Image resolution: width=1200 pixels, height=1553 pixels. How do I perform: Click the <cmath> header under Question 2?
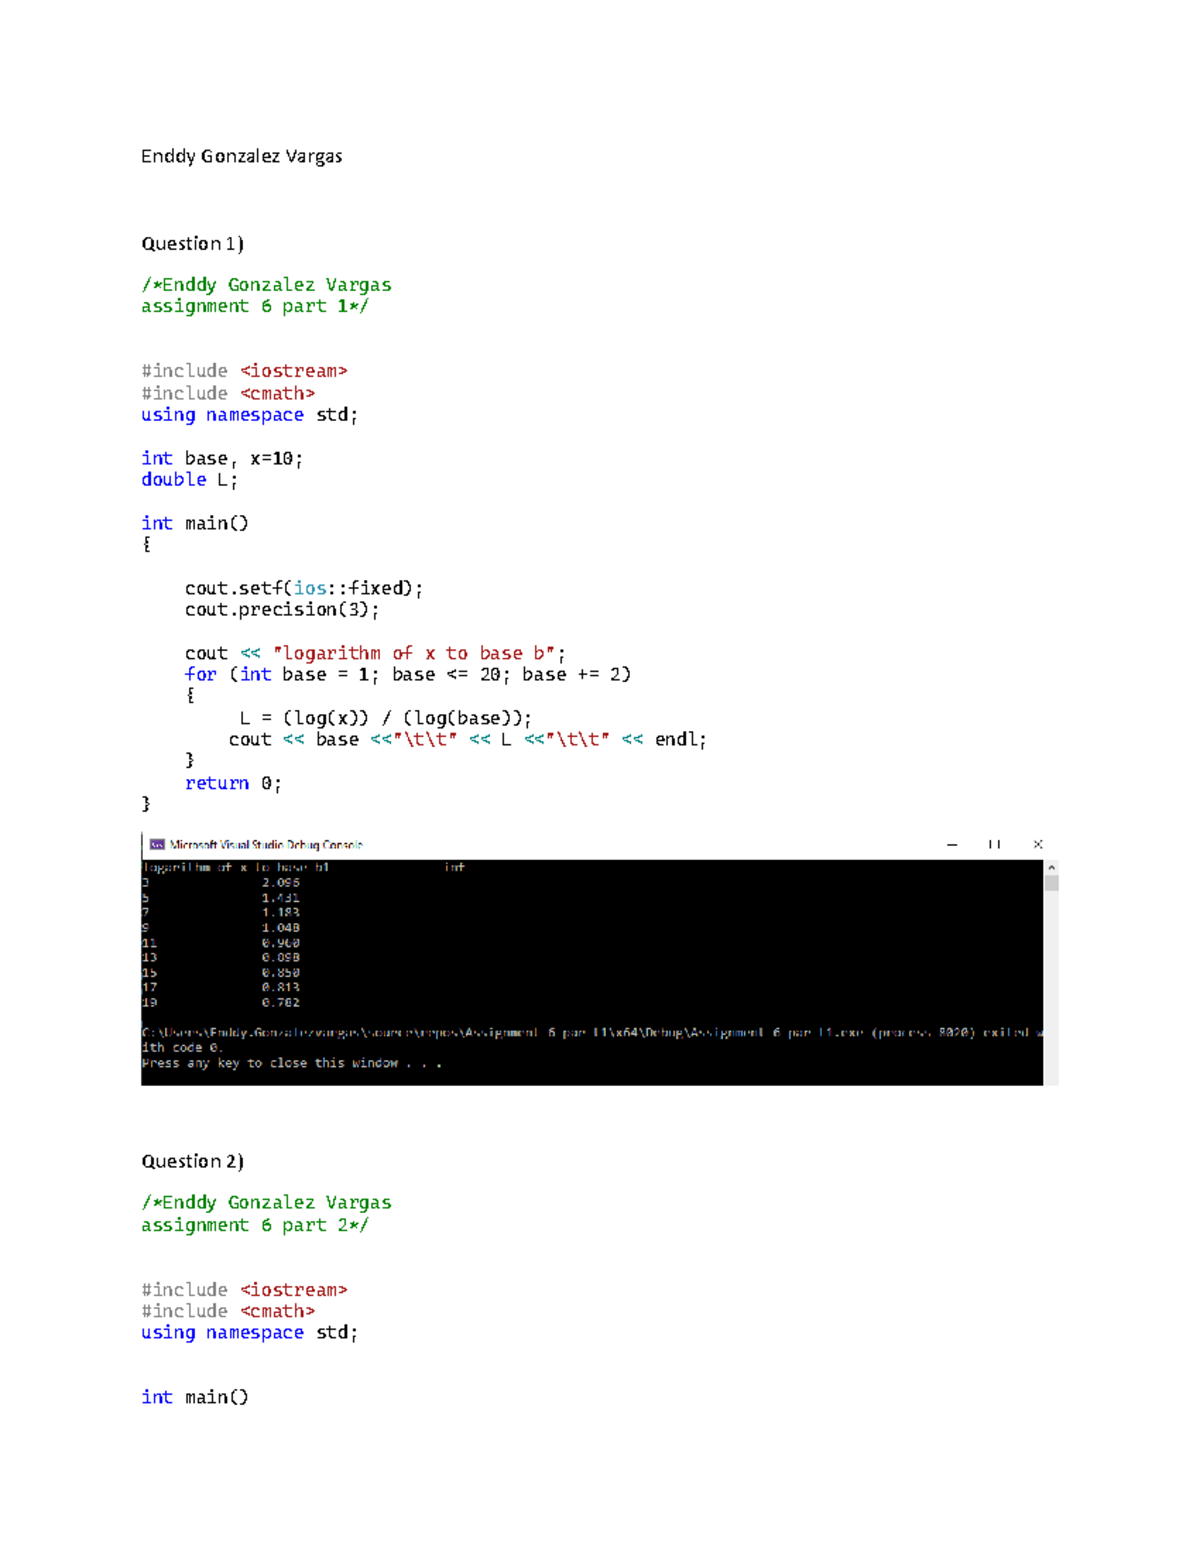278,1311
